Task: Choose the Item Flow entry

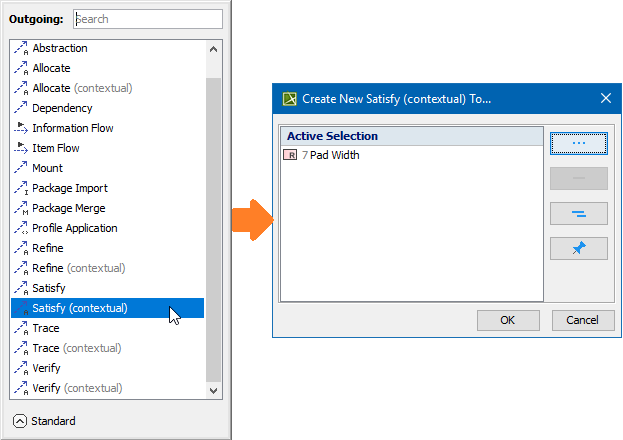Action: pyautogui.click(x=56, y=148)
